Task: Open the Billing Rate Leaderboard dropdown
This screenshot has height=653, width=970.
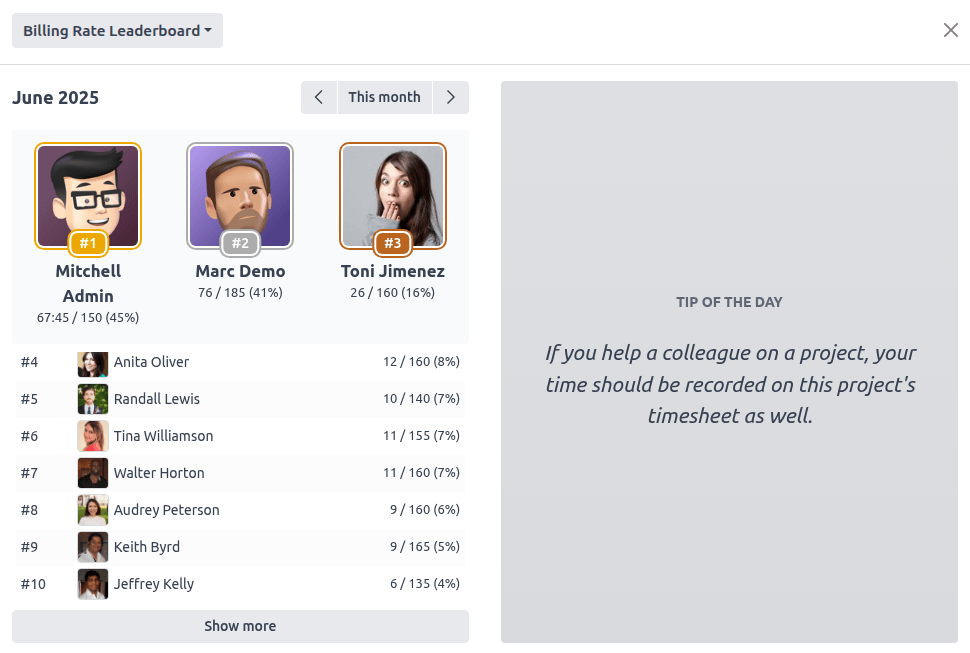Action: click(x=116, y=30)
